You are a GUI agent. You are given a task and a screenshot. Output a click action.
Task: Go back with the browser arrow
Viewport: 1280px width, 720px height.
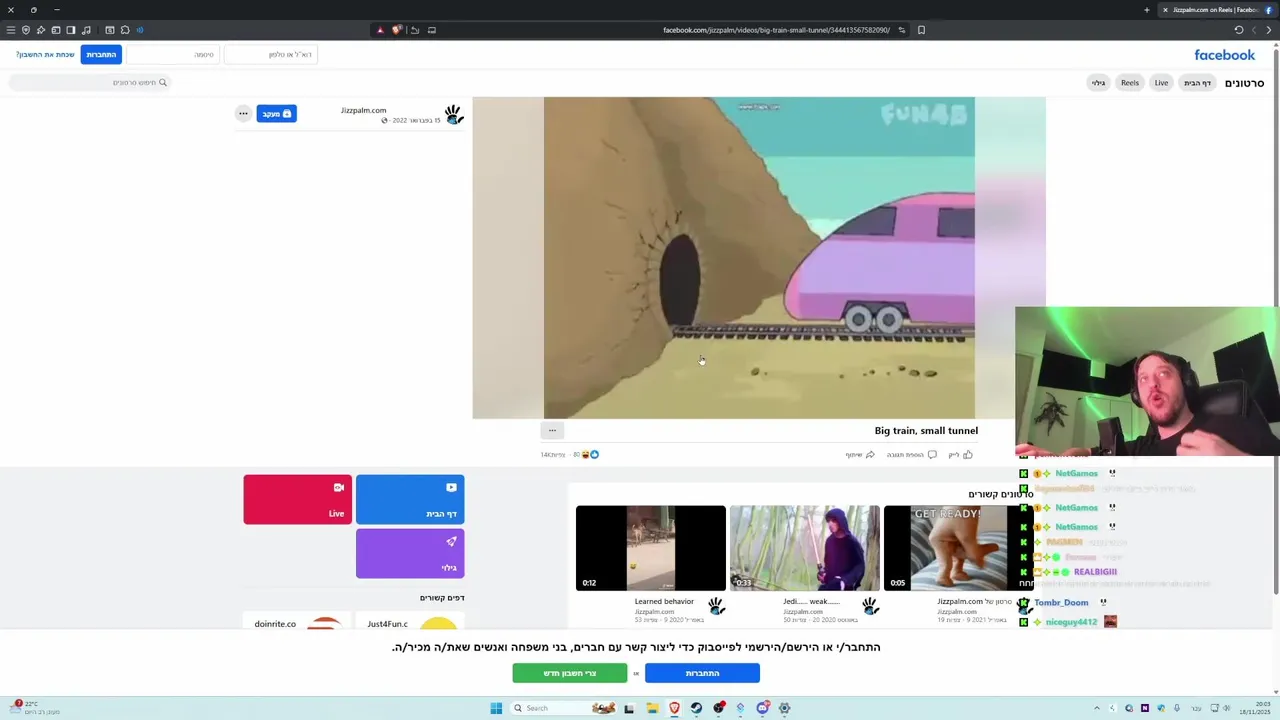(1271, 30)
